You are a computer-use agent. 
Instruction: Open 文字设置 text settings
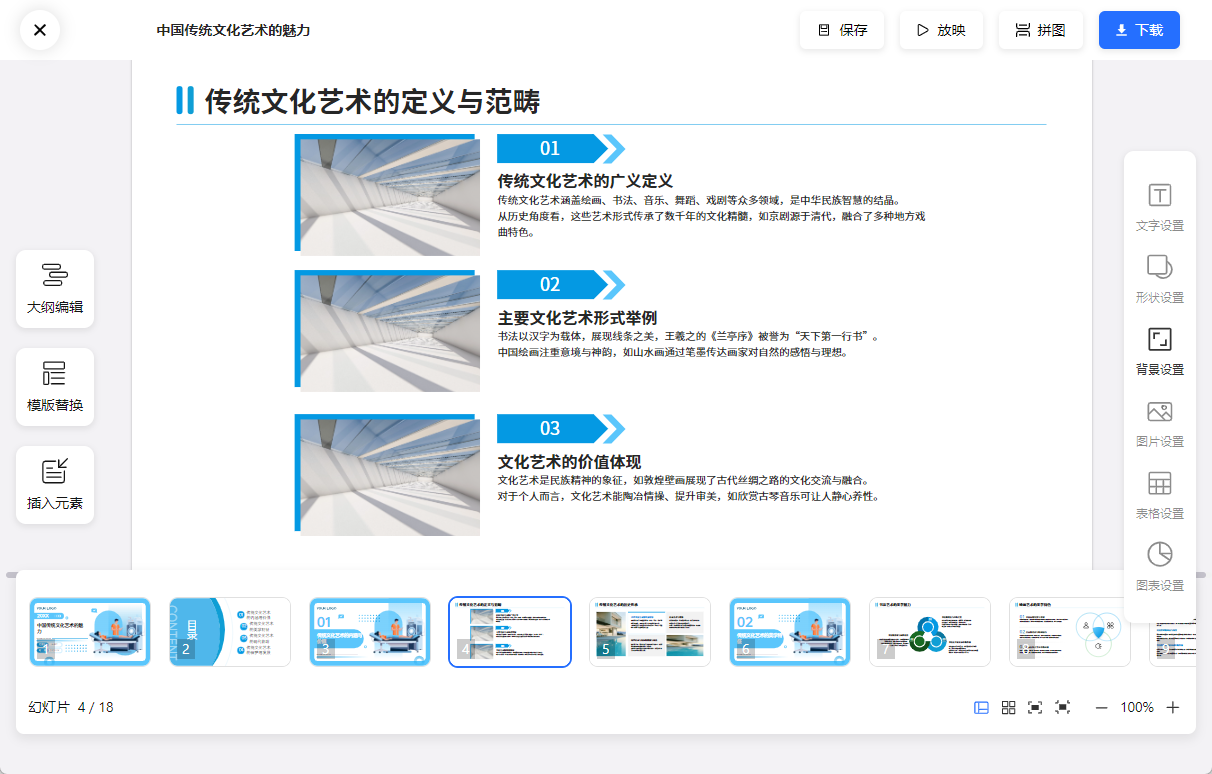(x=1160, y=208)
